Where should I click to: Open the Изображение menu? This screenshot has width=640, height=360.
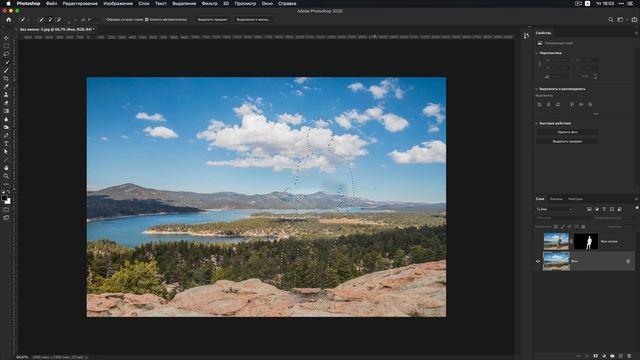click(x=118, y=3)
